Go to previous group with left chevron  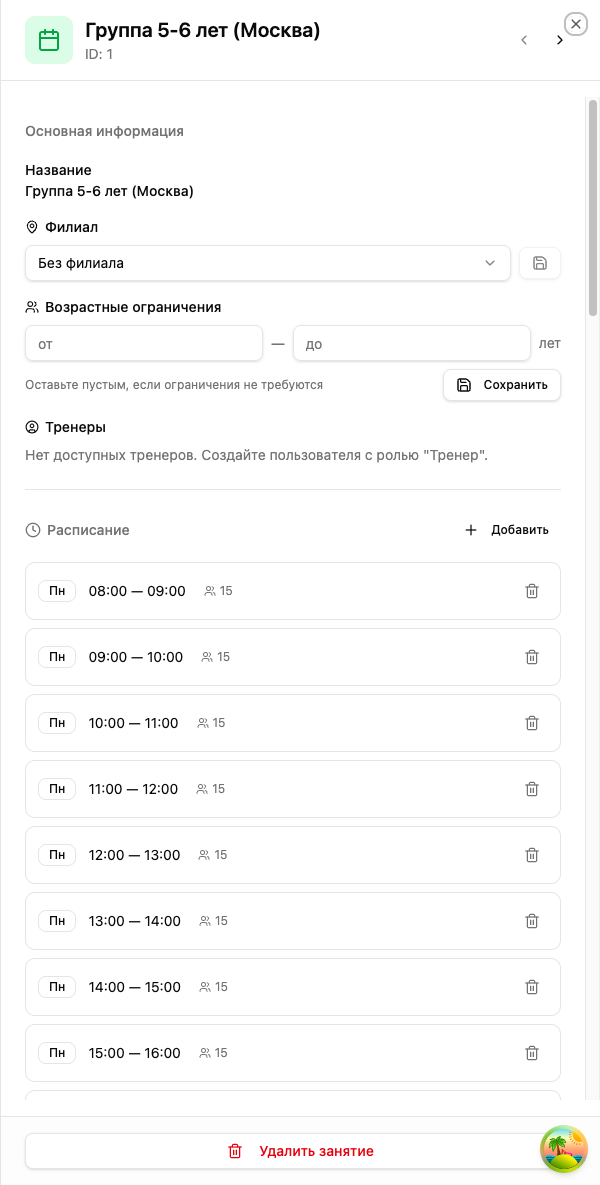524,40
